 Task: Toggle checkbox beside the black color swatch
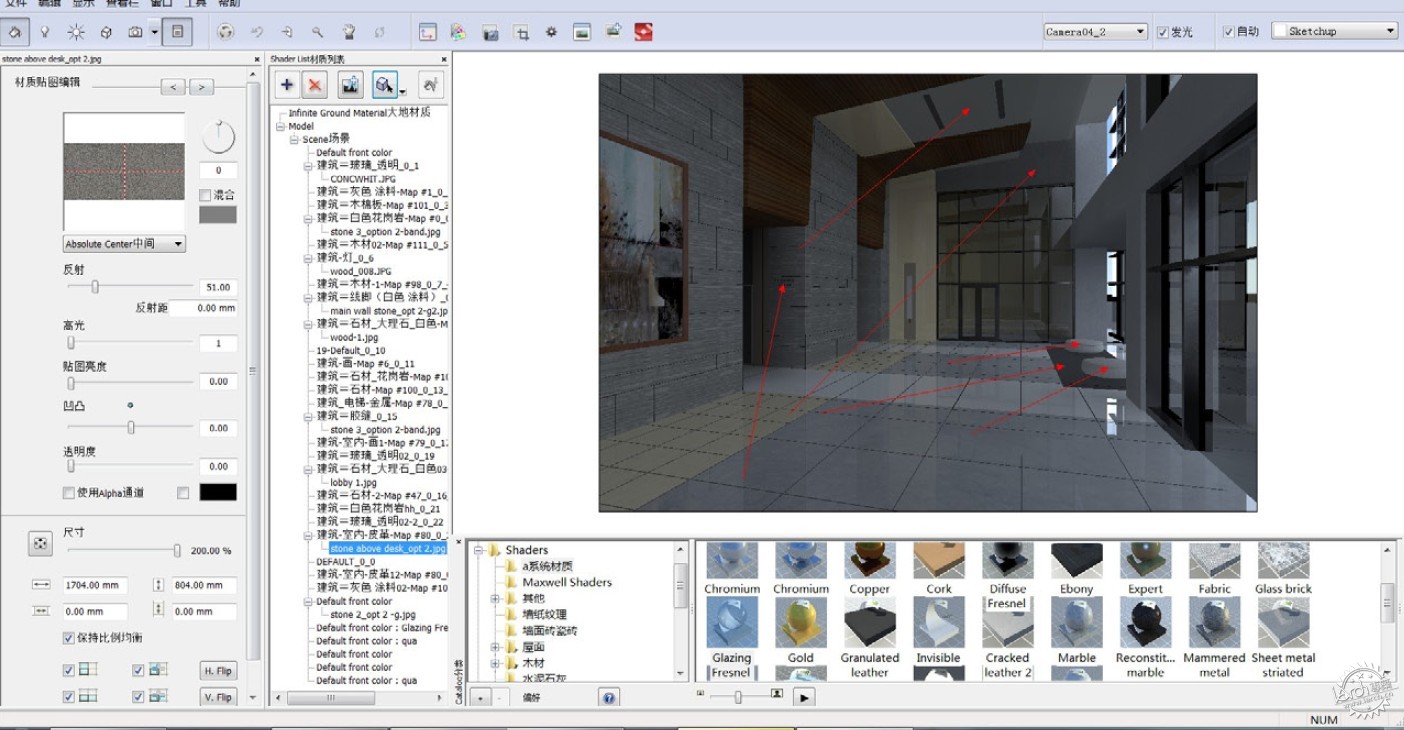(x=183, y=493)
